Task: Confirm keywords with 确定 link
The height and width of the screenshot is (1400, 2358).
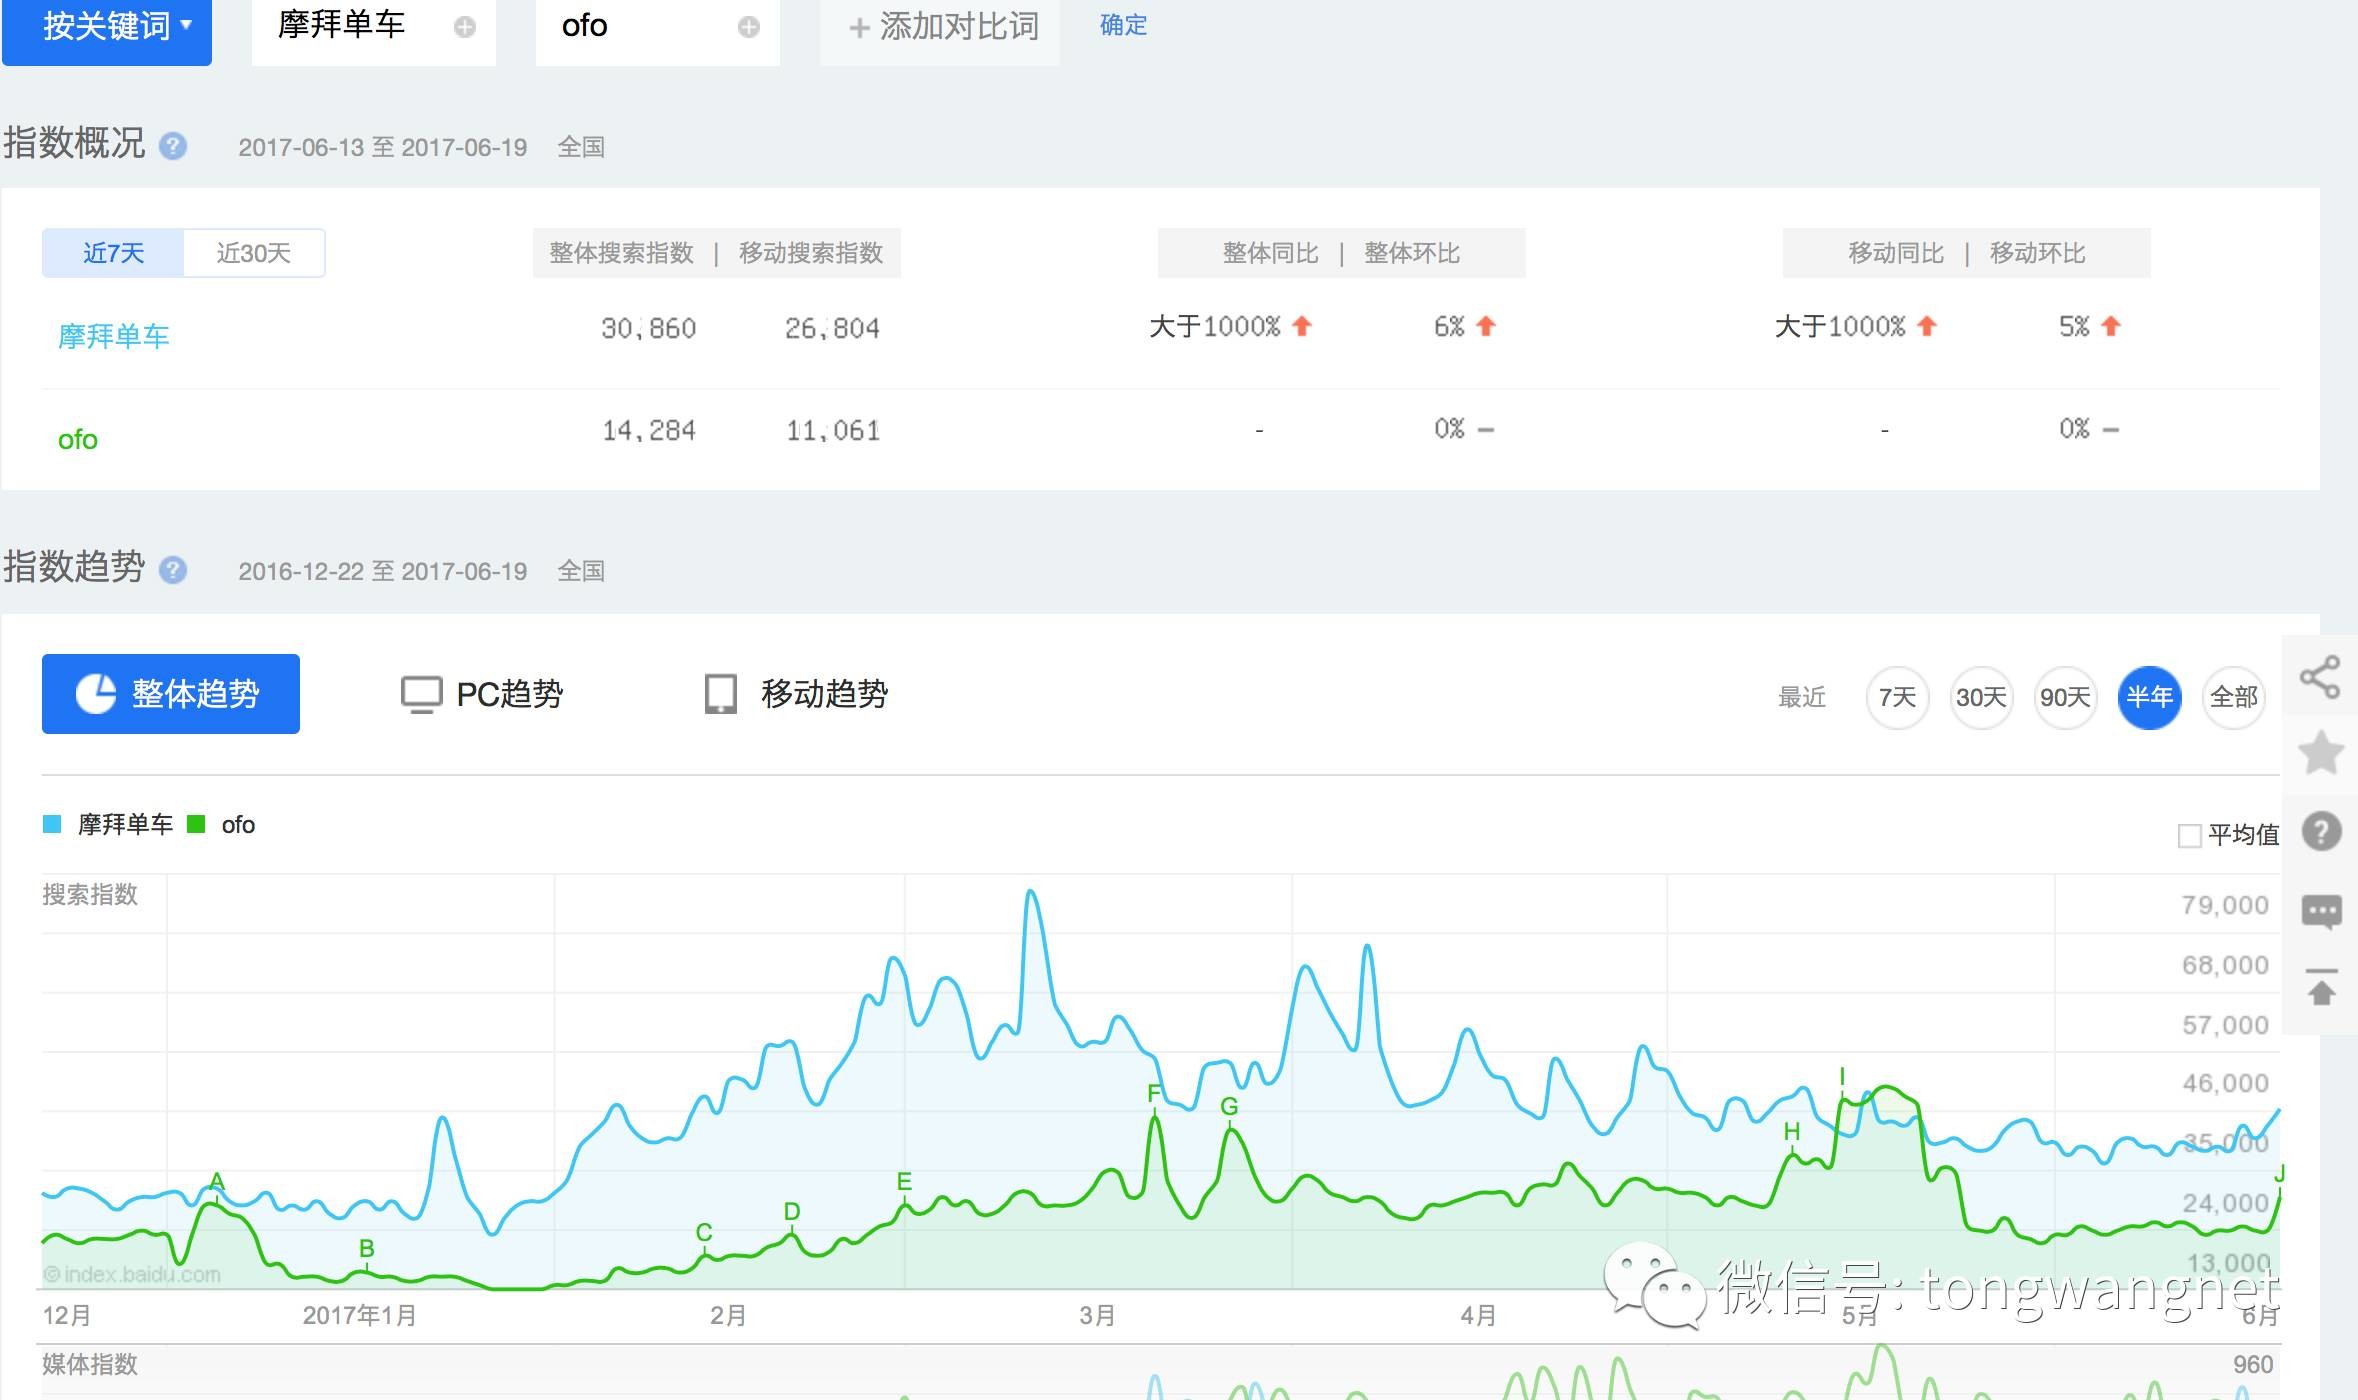Action: coord(1123,25)
